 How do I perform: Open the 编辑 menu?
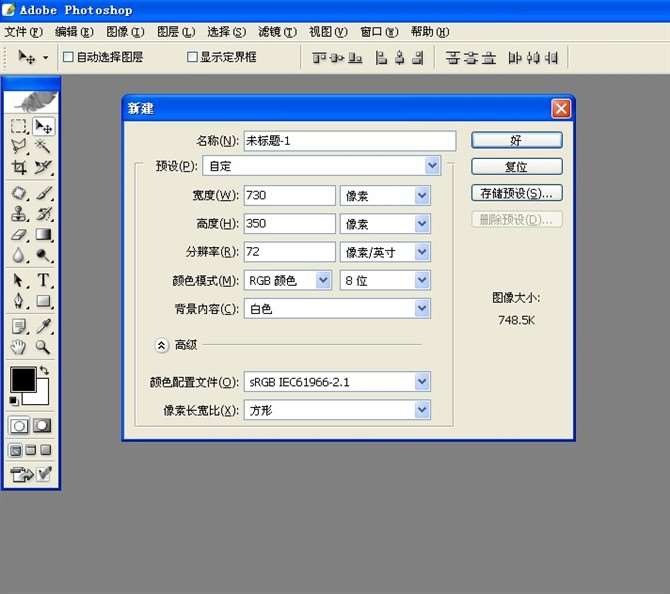tap(74, 32)
